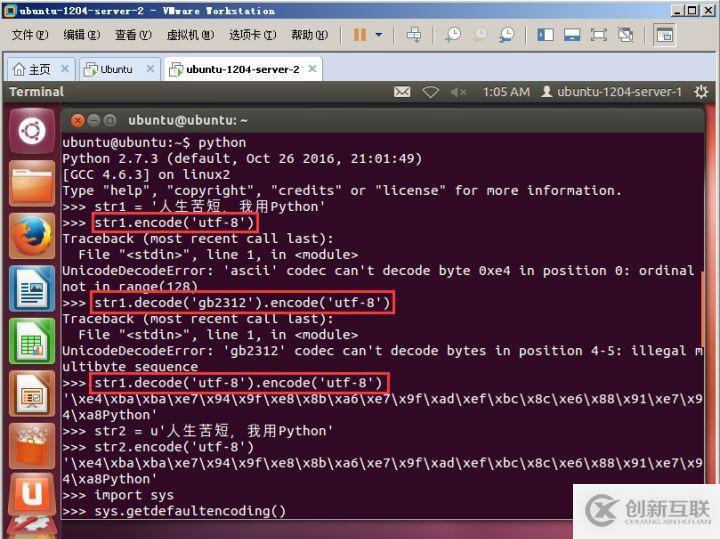The image size is (720, 539).
Task: Click the 'ubuntu@ubuntu:~$ python' prompt line
Action: click(154, 142)
